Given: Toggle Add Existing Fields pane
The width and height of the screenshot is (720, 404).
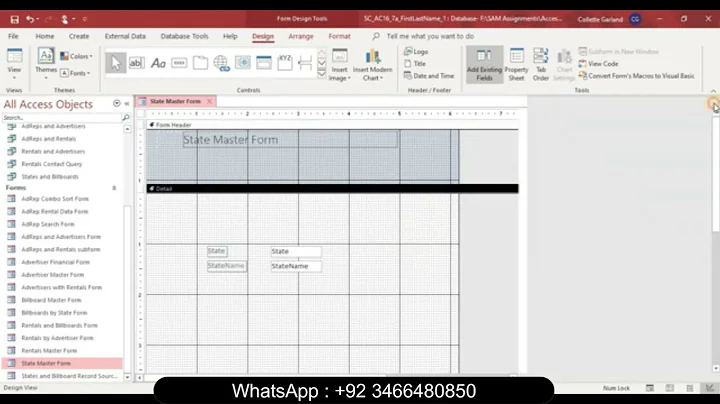Looking at the screenshot, I should (484, 65).
